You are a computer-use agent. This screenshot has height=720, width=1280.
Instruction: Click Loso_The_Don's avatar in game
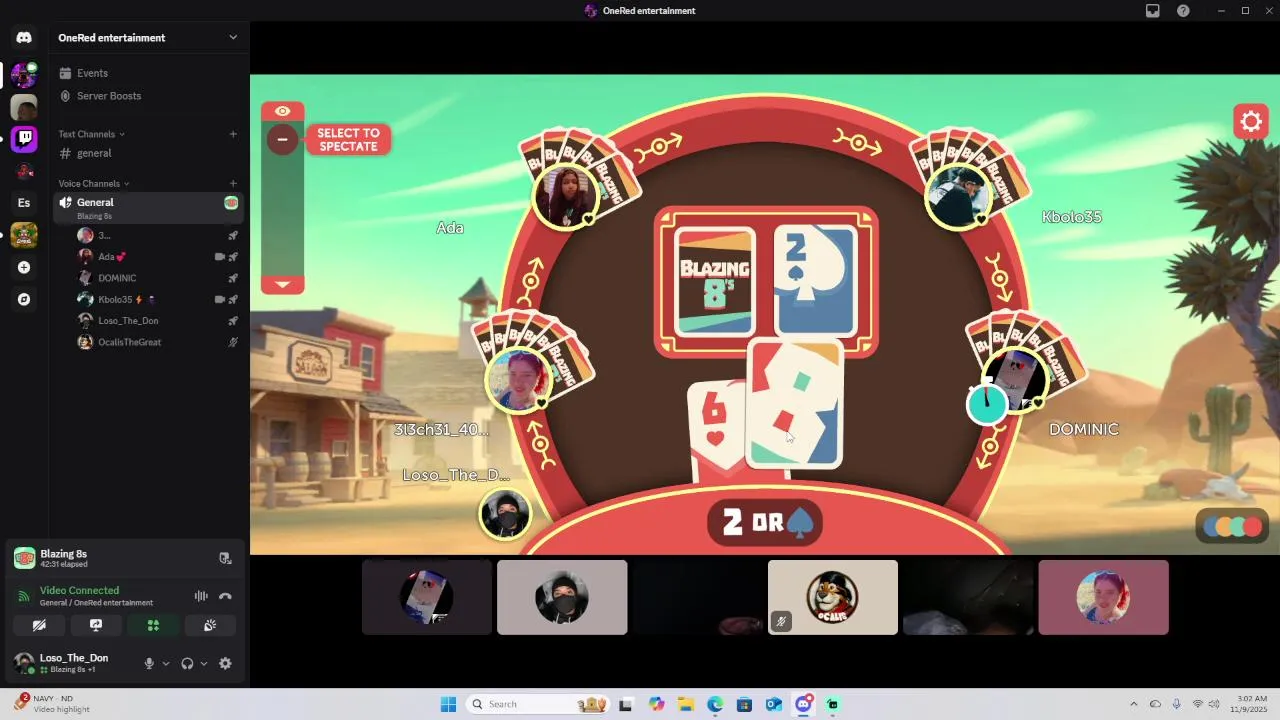505,515
